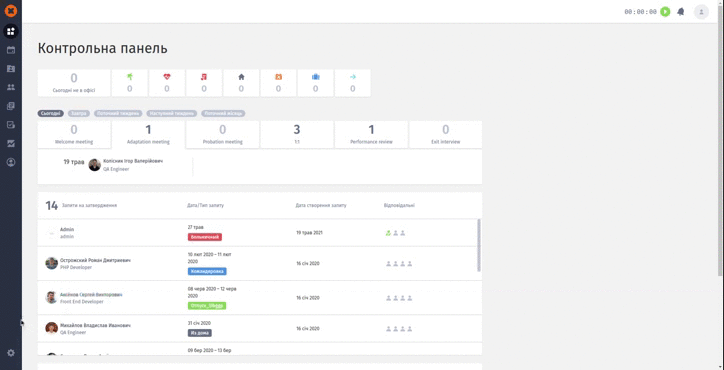Click the palm tree vacation counter card
Viewport: 724px width, 370px height.
point(130,83)
